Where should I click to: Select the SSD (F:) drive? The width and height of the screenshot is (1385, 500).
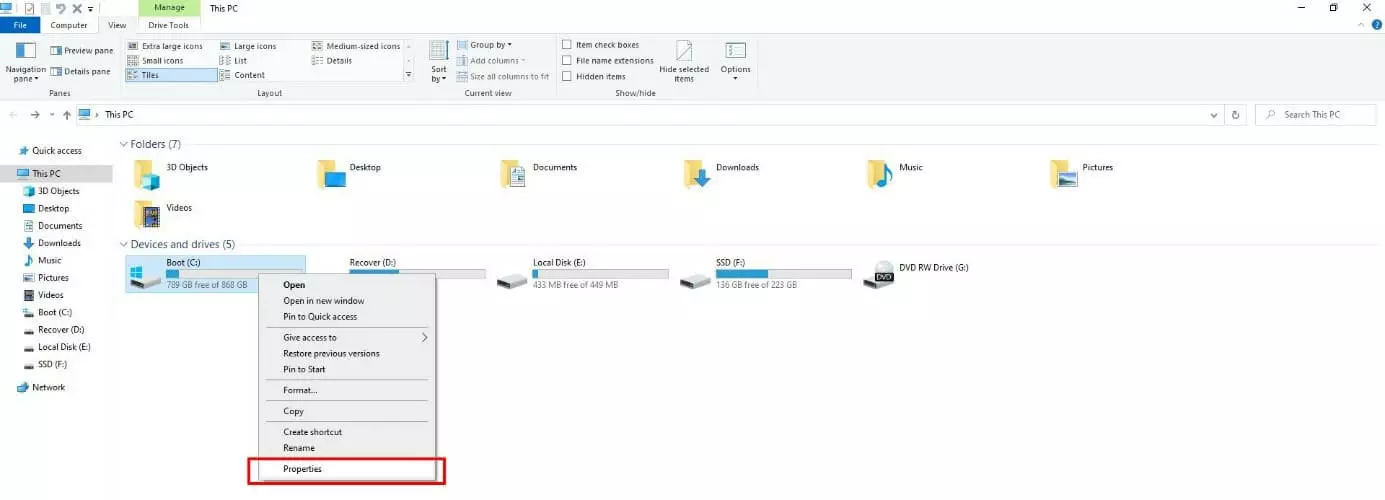tap(766, 274)
